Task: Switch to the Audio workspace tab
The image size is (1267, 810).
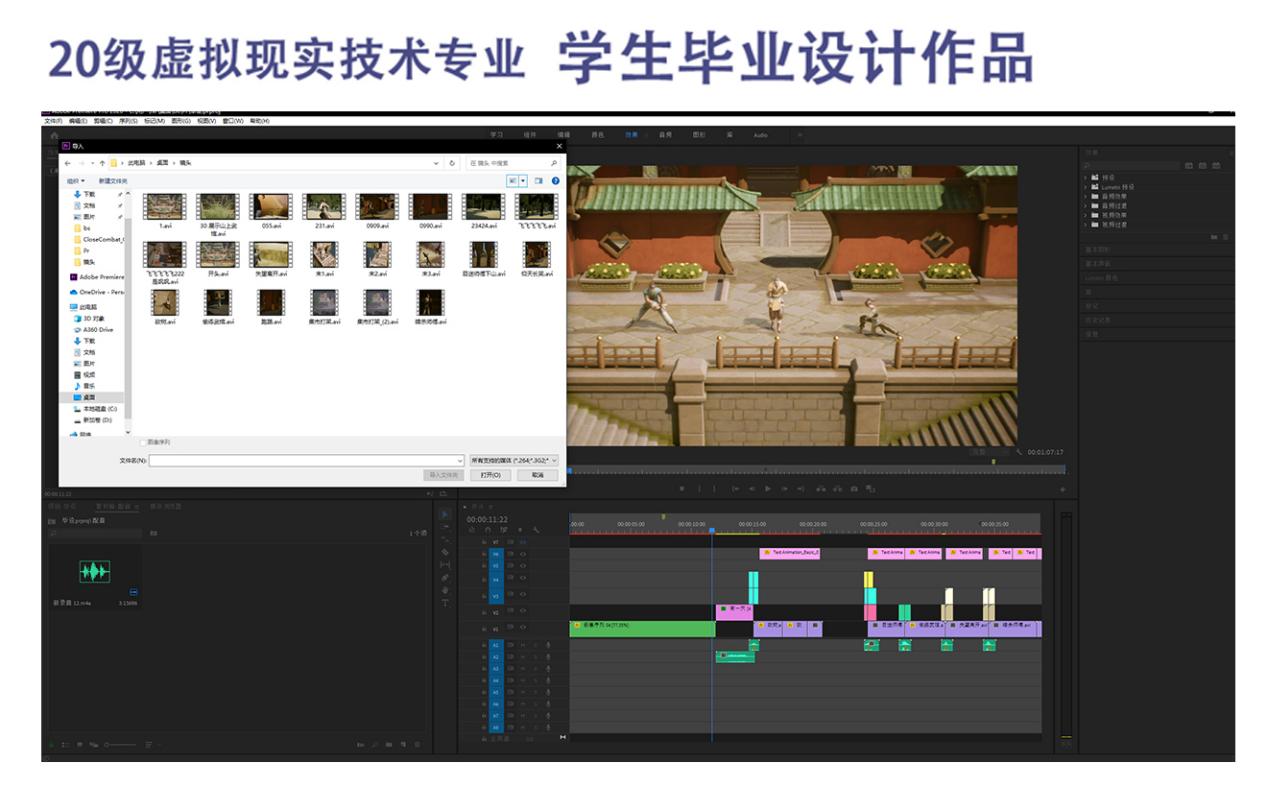Action: [760, 135]
